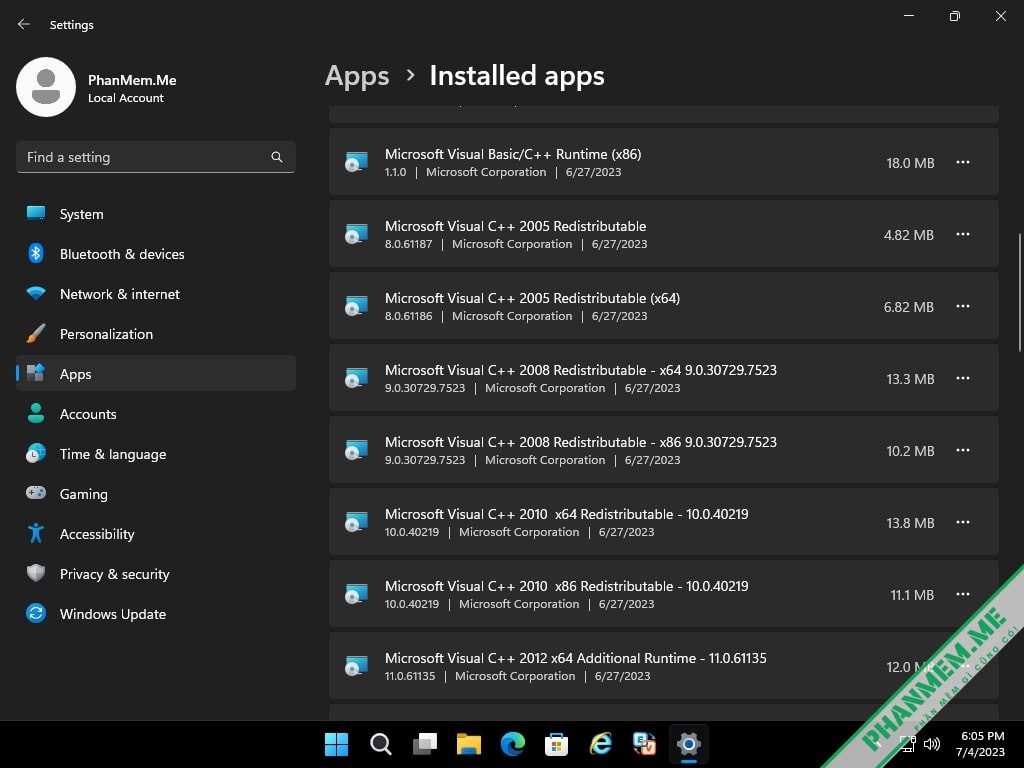Open more options for Visual C++ 2008 x64 entry
Screen dimensions: 1024x768
pos(963,378)
